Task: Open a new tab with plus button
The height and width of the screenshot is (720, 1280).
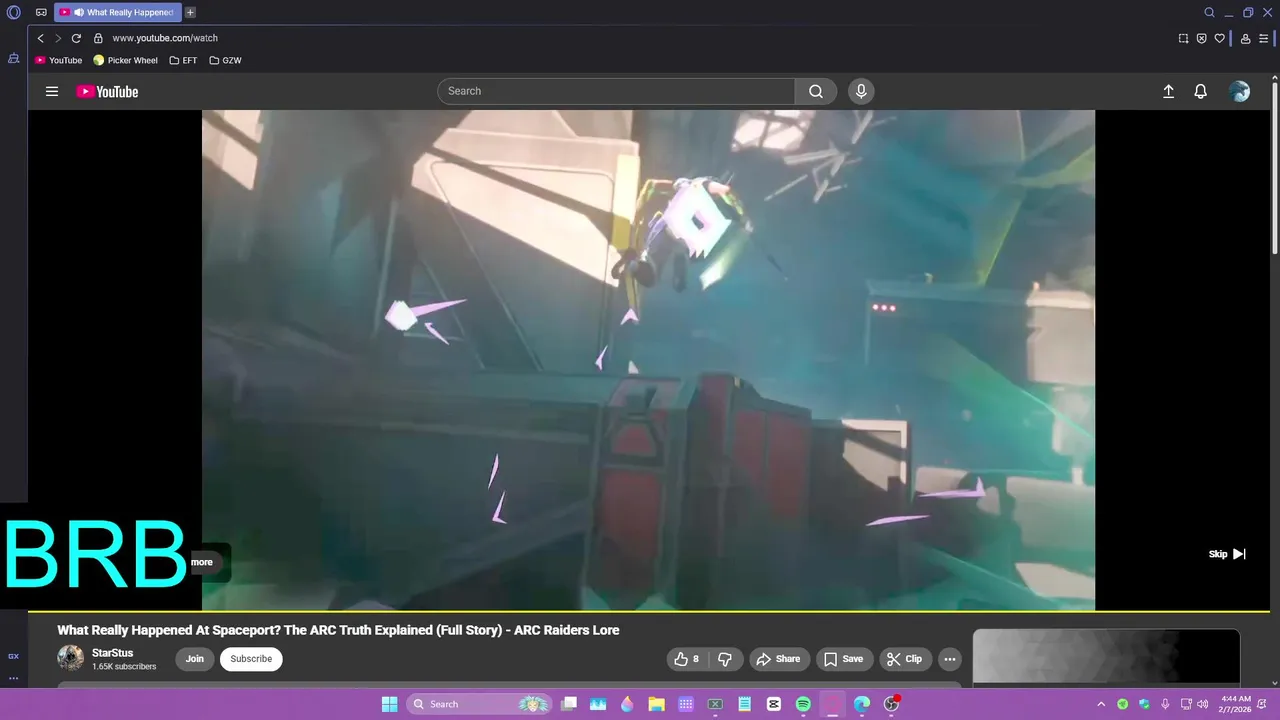Action: coord(190,13)
